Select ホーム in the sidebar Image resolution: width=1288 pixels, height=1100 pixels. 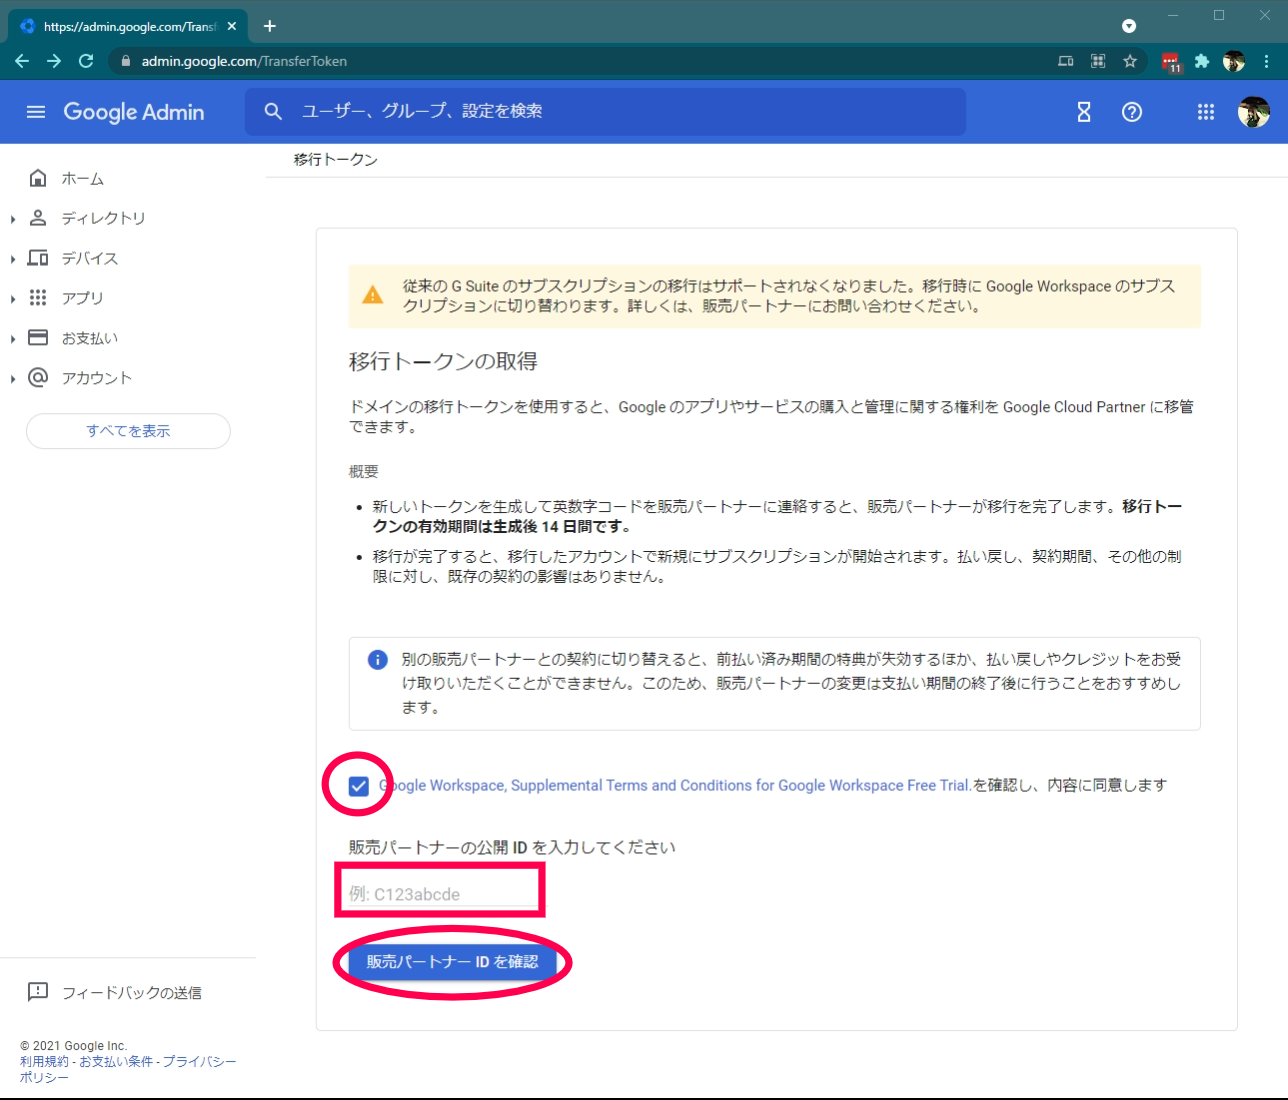(x=83, y=179)
